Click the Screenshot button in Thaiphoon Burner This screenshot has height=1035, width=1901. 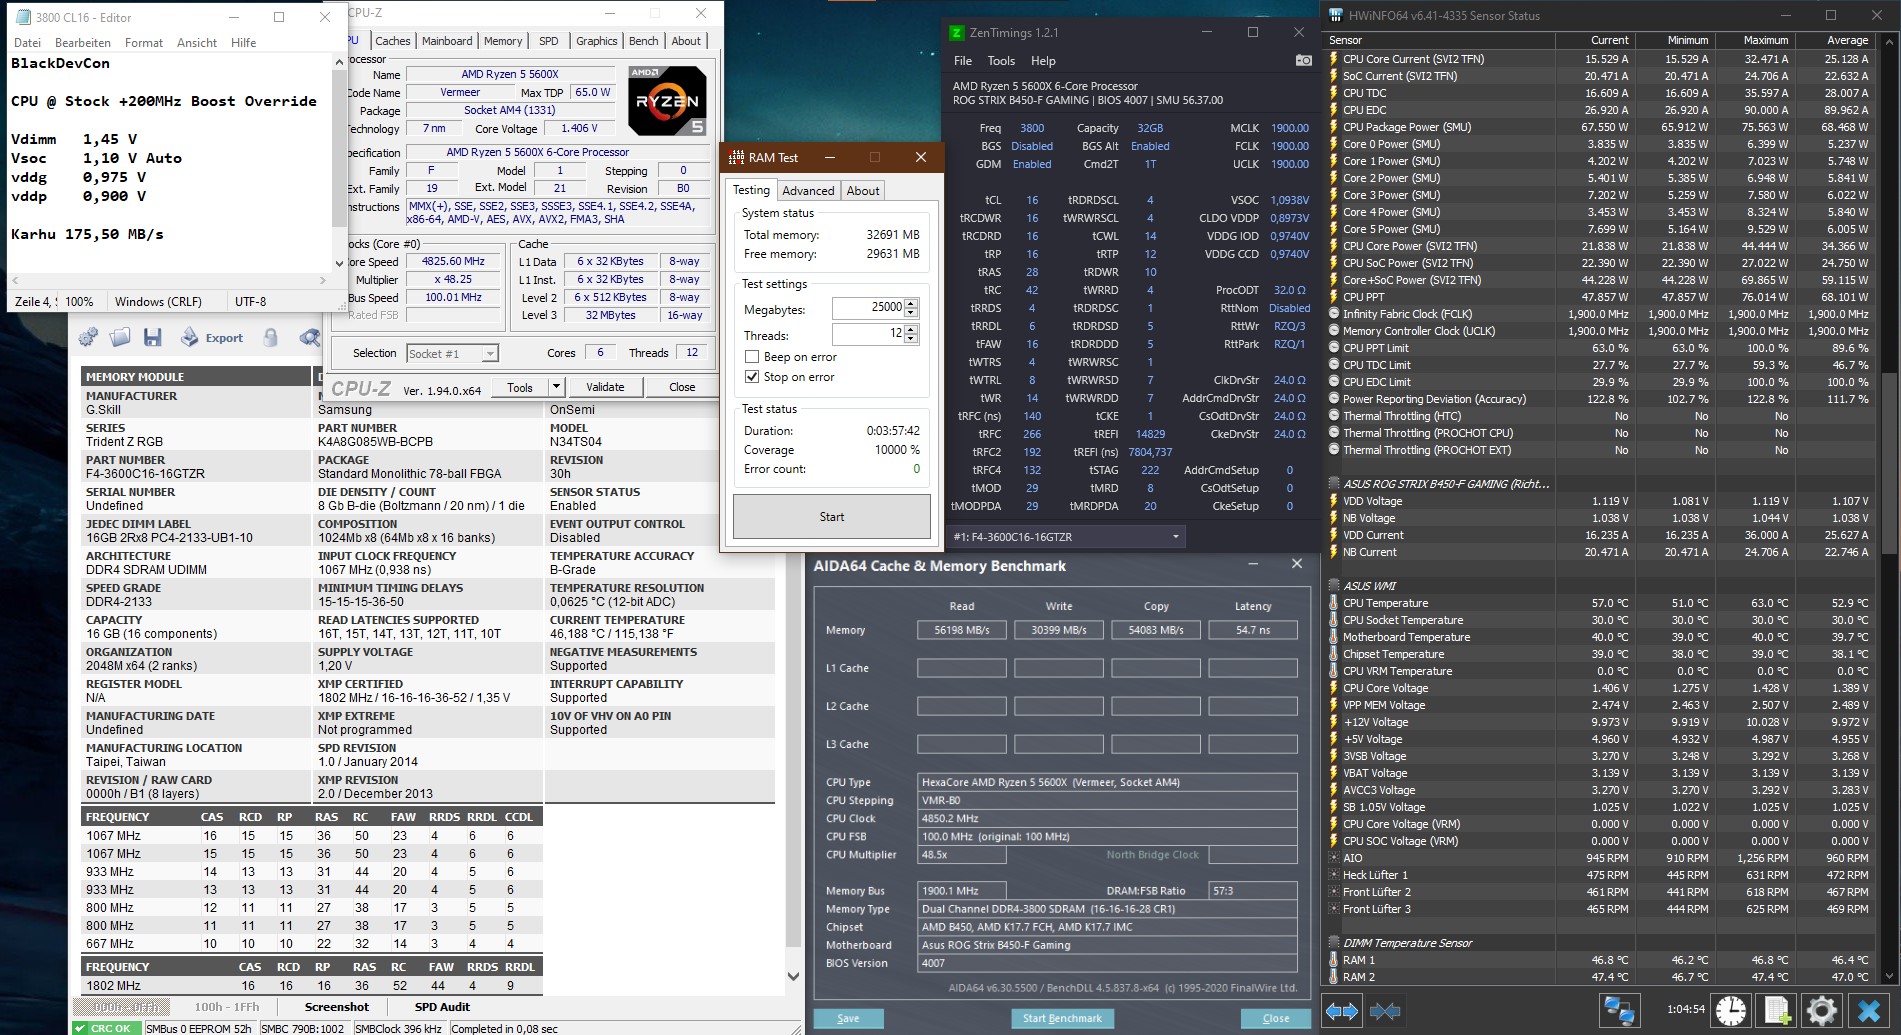337,1007
